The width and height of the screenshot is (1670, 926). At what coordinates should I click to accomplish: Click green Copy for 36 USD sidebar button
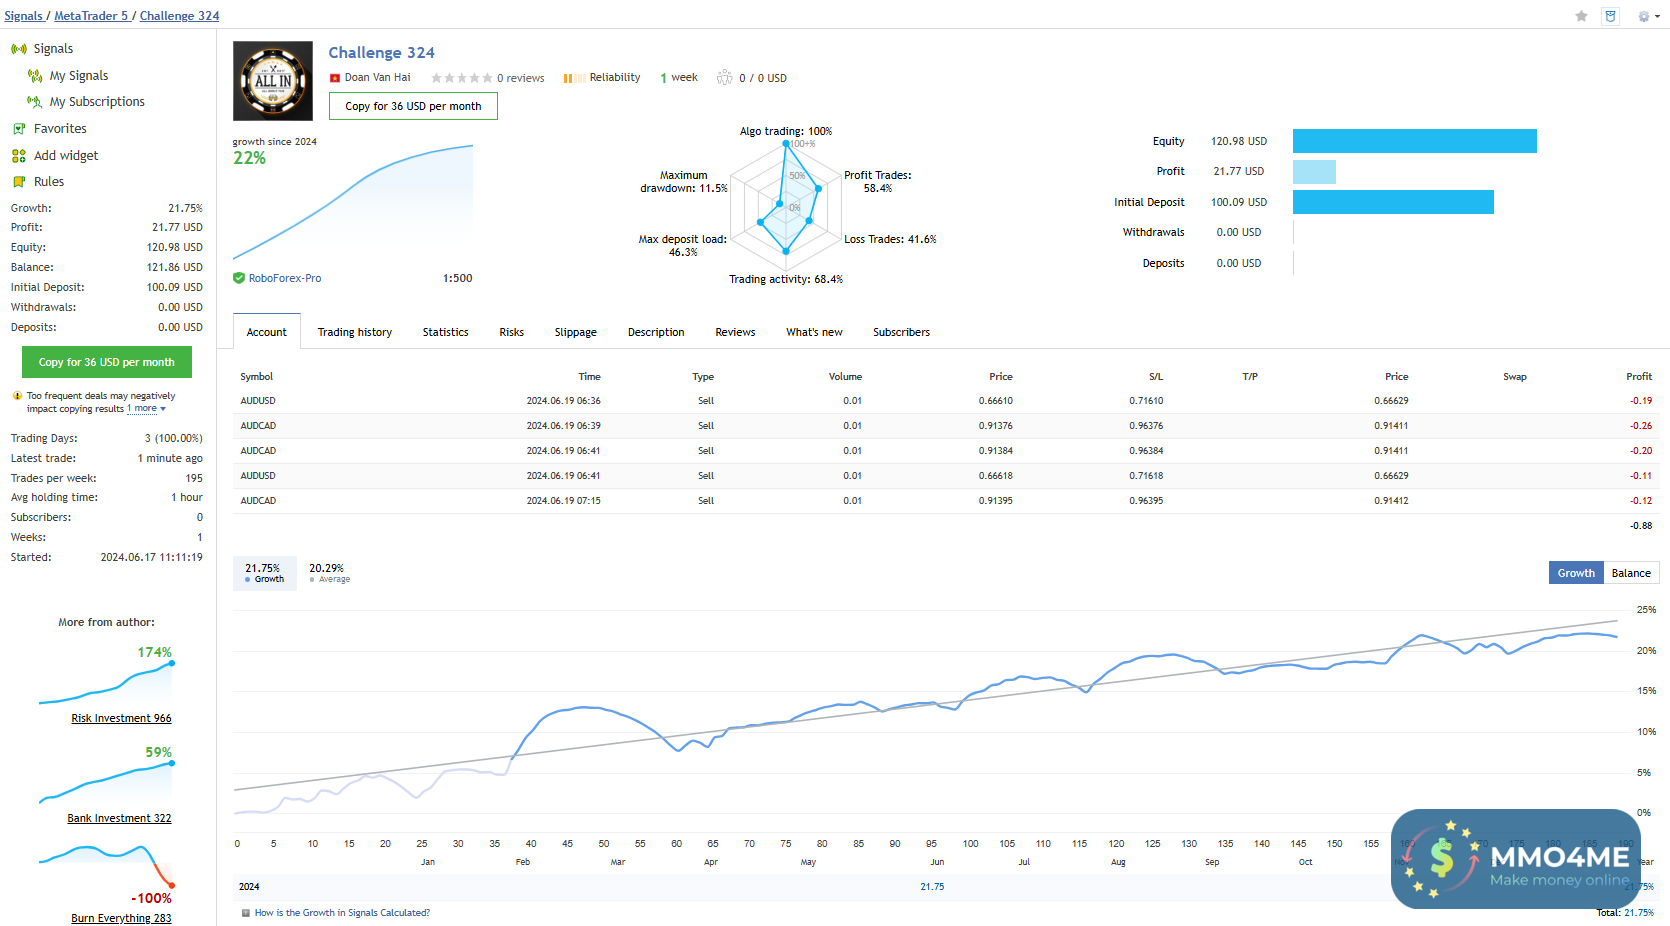coord(107,362)
